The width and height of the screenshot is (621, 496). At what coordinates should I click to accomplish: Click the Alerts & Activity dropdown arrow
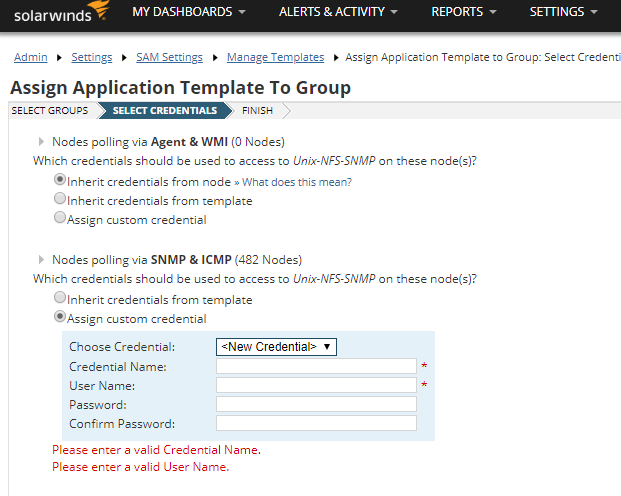394,12
